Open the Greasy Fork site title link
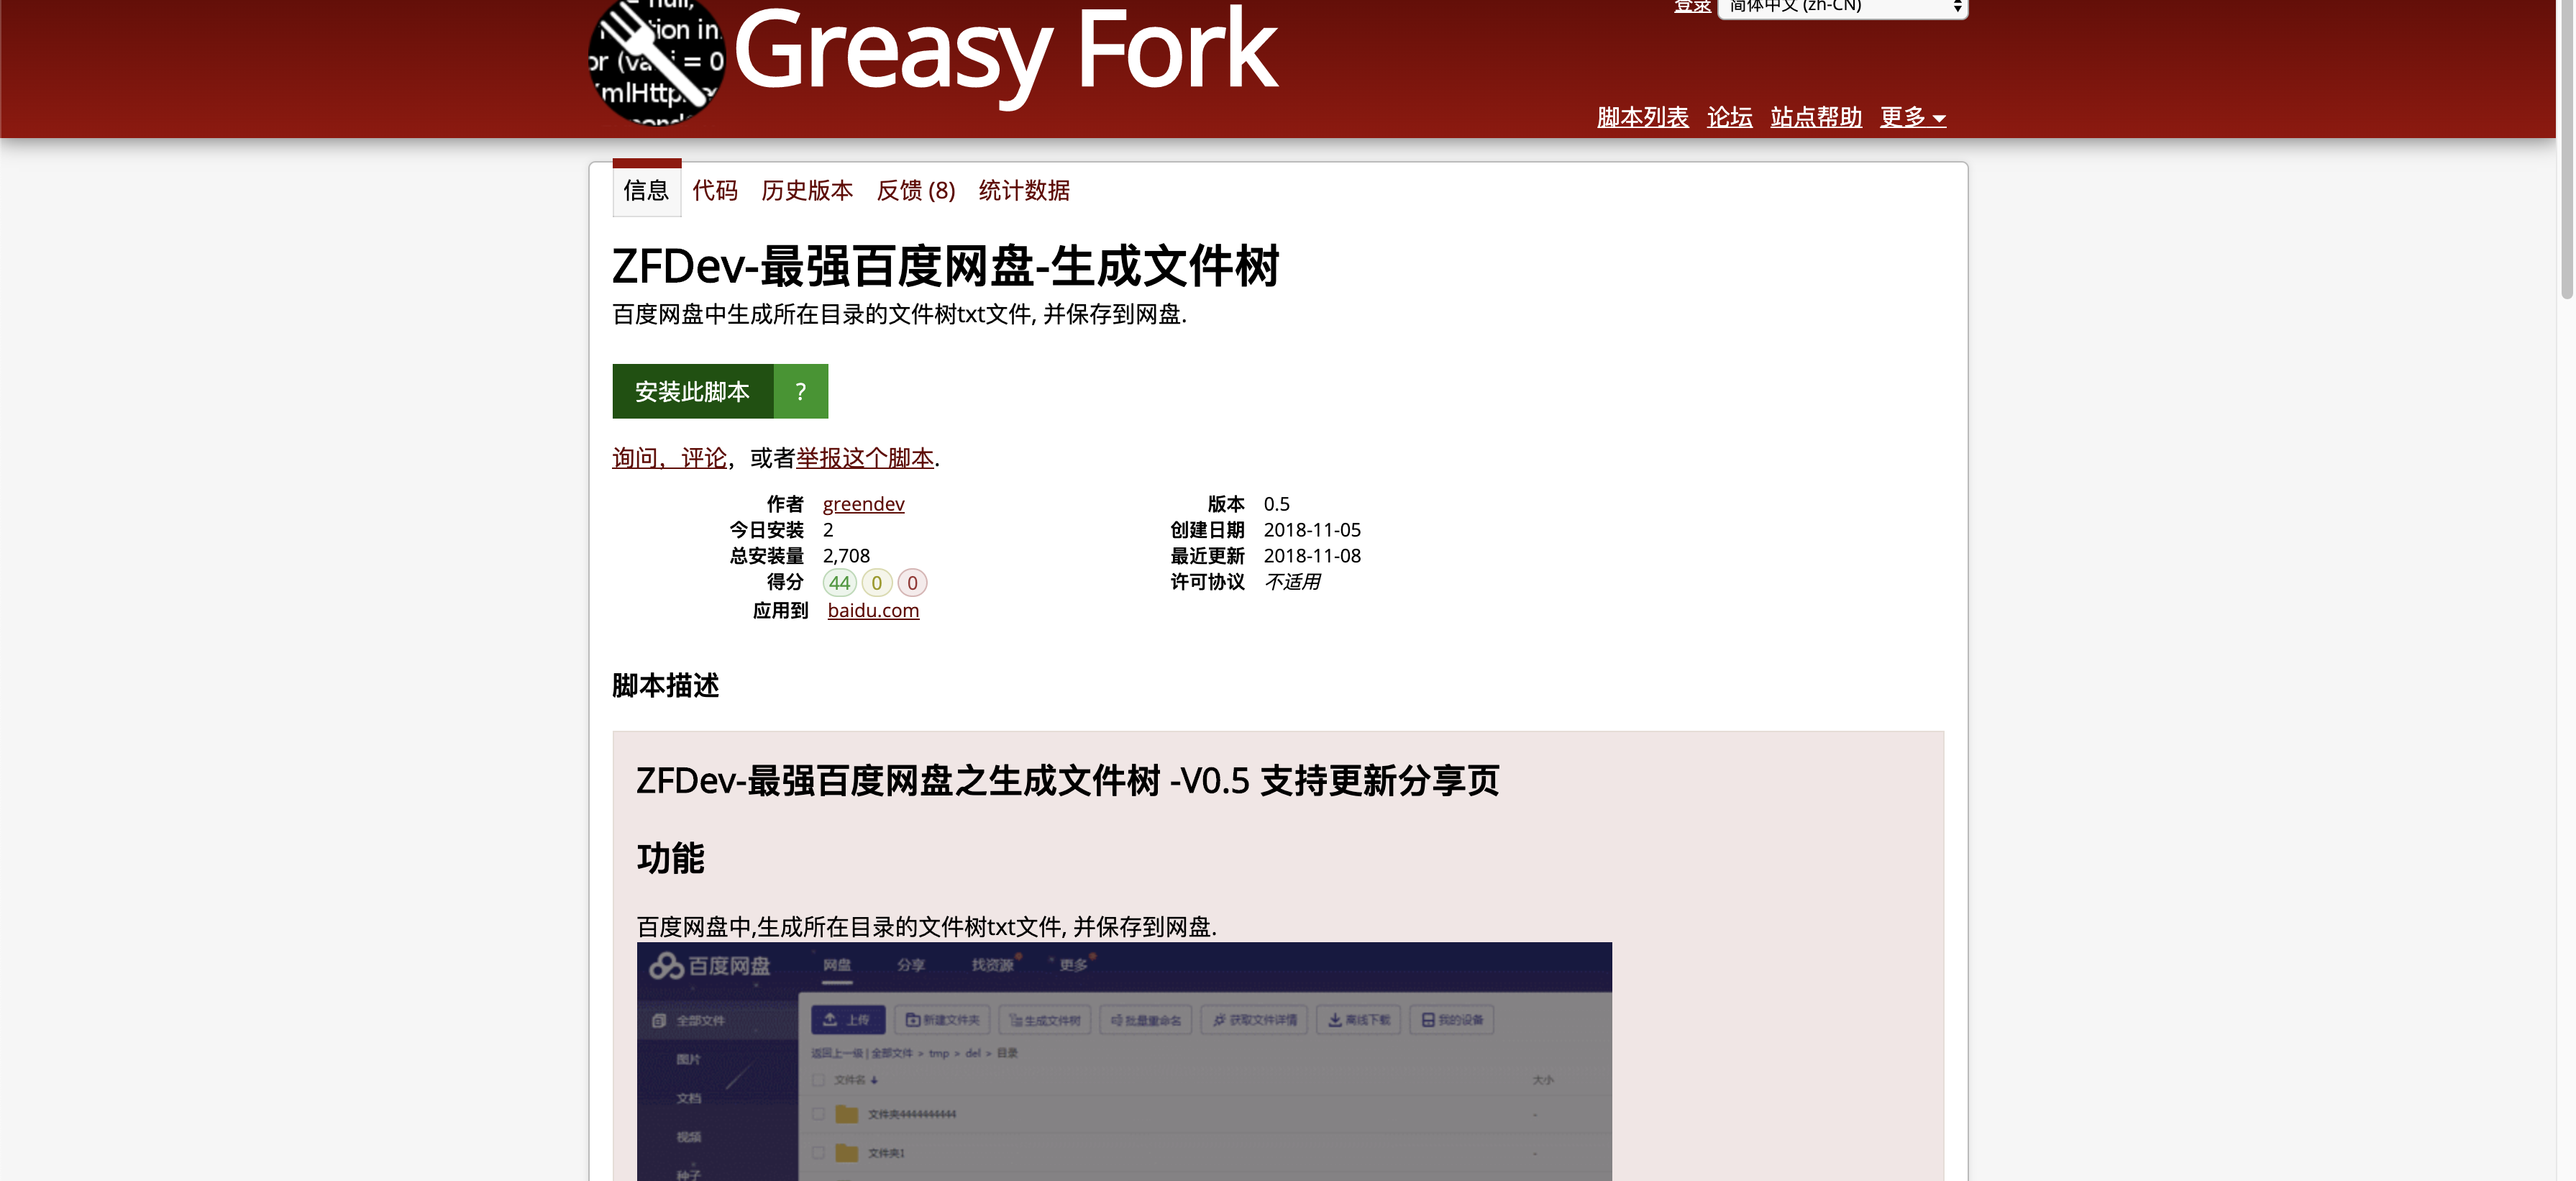Viewport: 2576px width, 1181px height. pyautogui.click(x=1005, y=52)
